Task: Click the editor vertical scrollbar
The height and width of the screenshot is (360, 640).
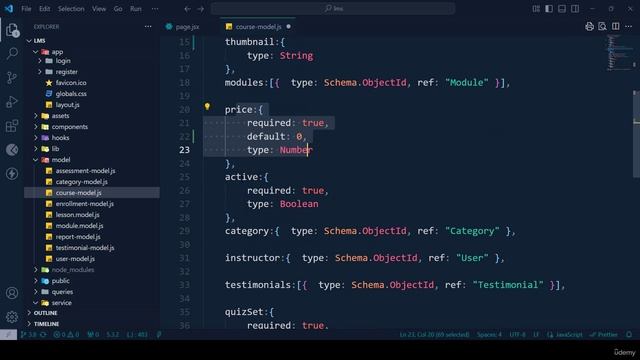Action: [x=636, y=134]
